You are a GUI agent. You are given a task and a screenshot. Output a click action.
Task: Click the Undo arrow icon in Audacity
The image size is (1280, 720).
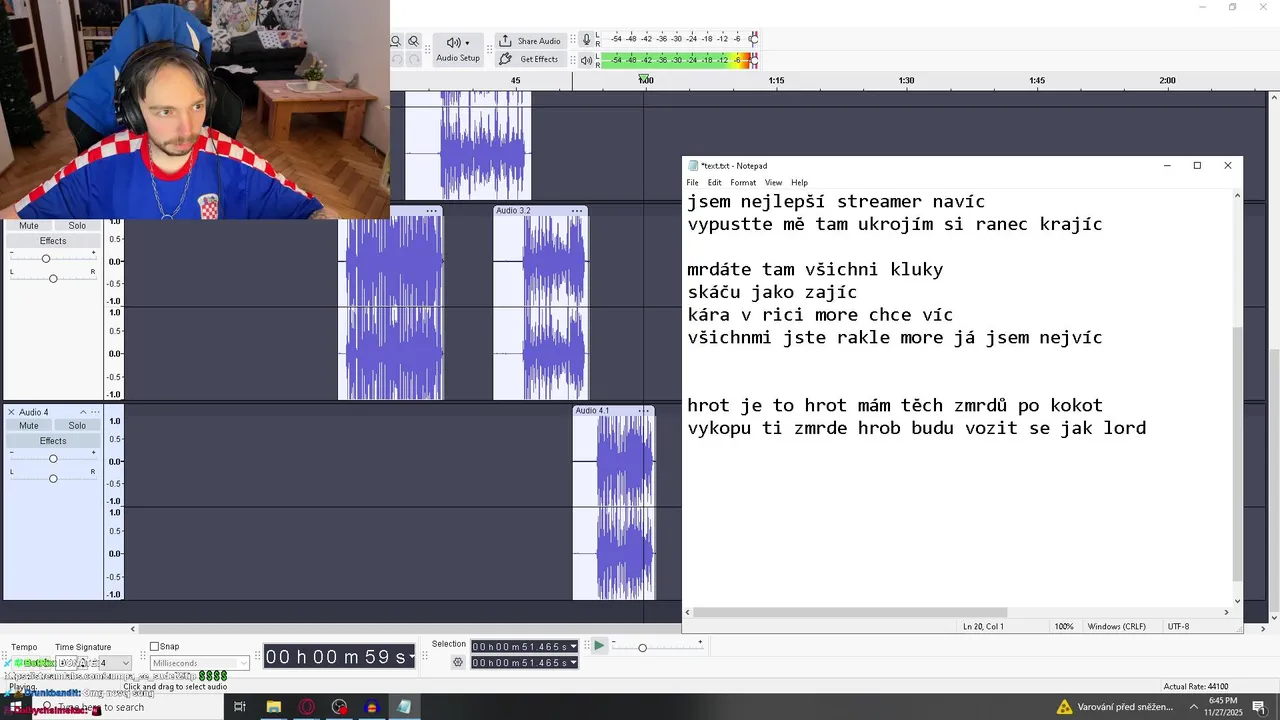(396, 59)
